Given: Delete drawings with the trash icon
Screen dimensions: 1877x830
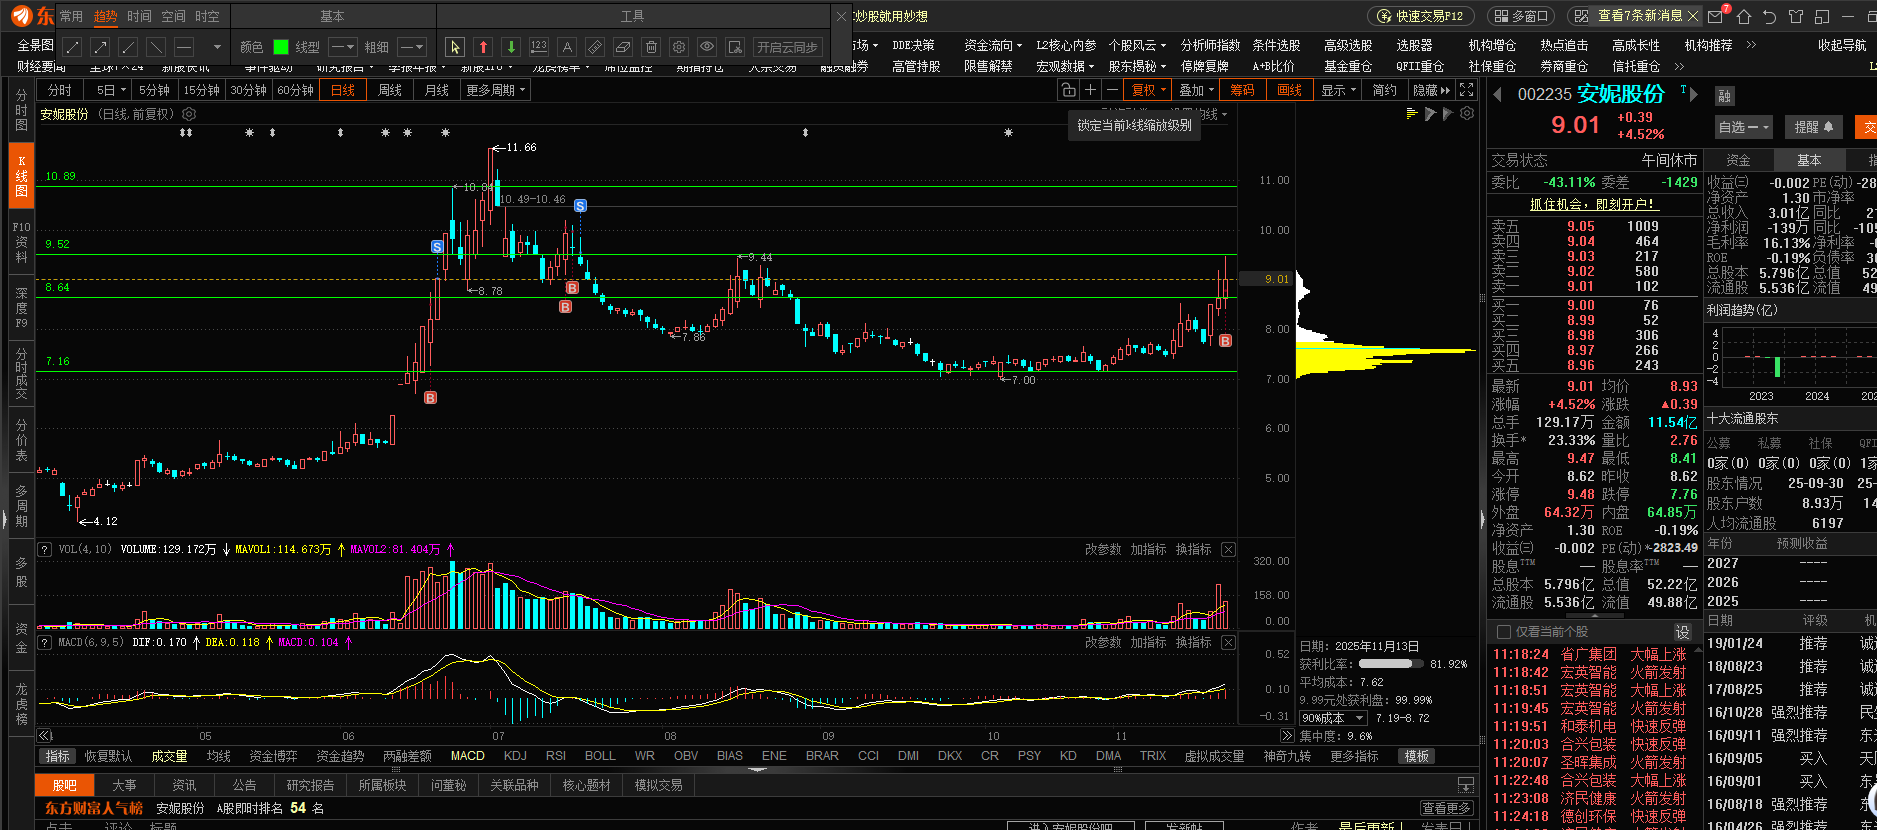Looking at the screenshot, I should [651, 47].
